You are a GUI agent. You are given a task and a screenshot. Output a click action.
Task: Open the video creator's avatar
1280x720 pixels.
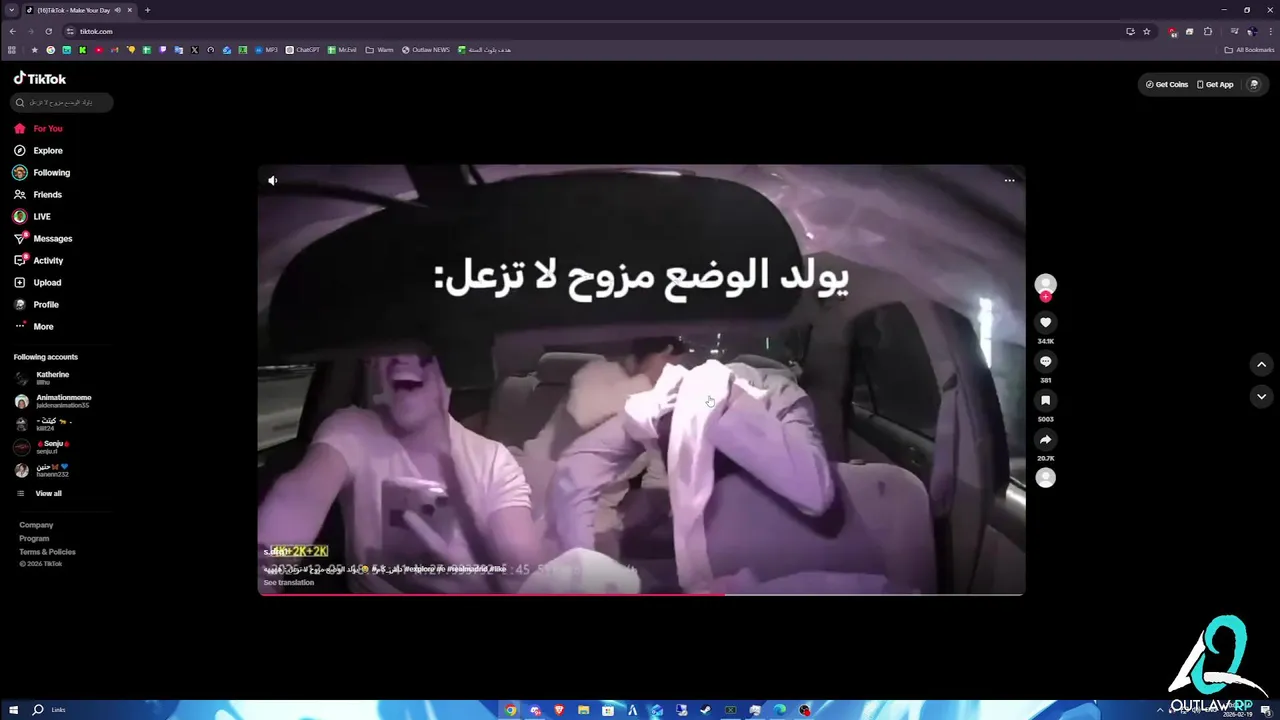[x=1045, y=284]
